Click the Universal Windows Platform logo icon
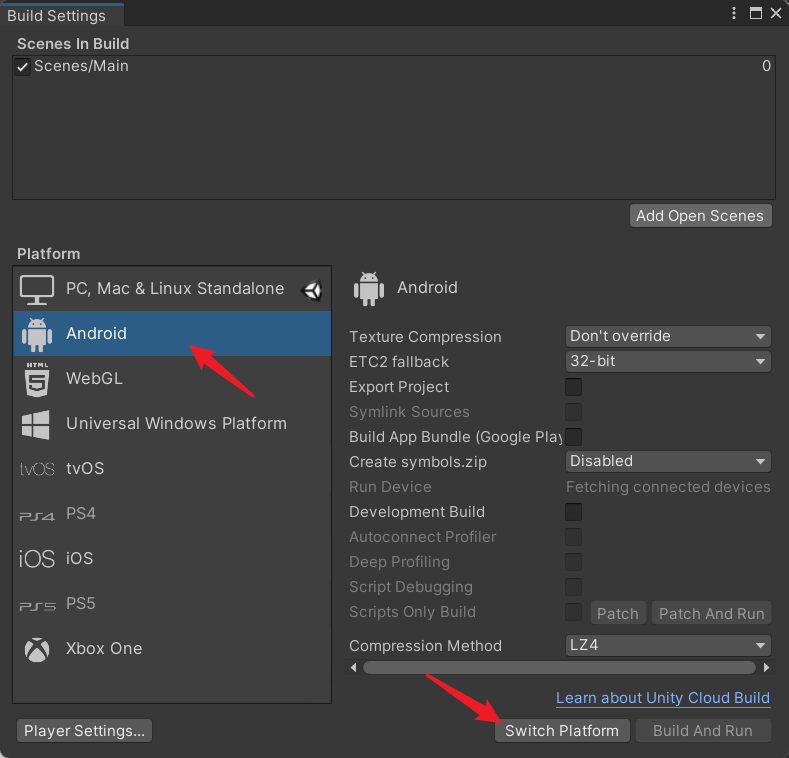Image resolution: width=789 pixels, height=758 pixels. point(36,424)
